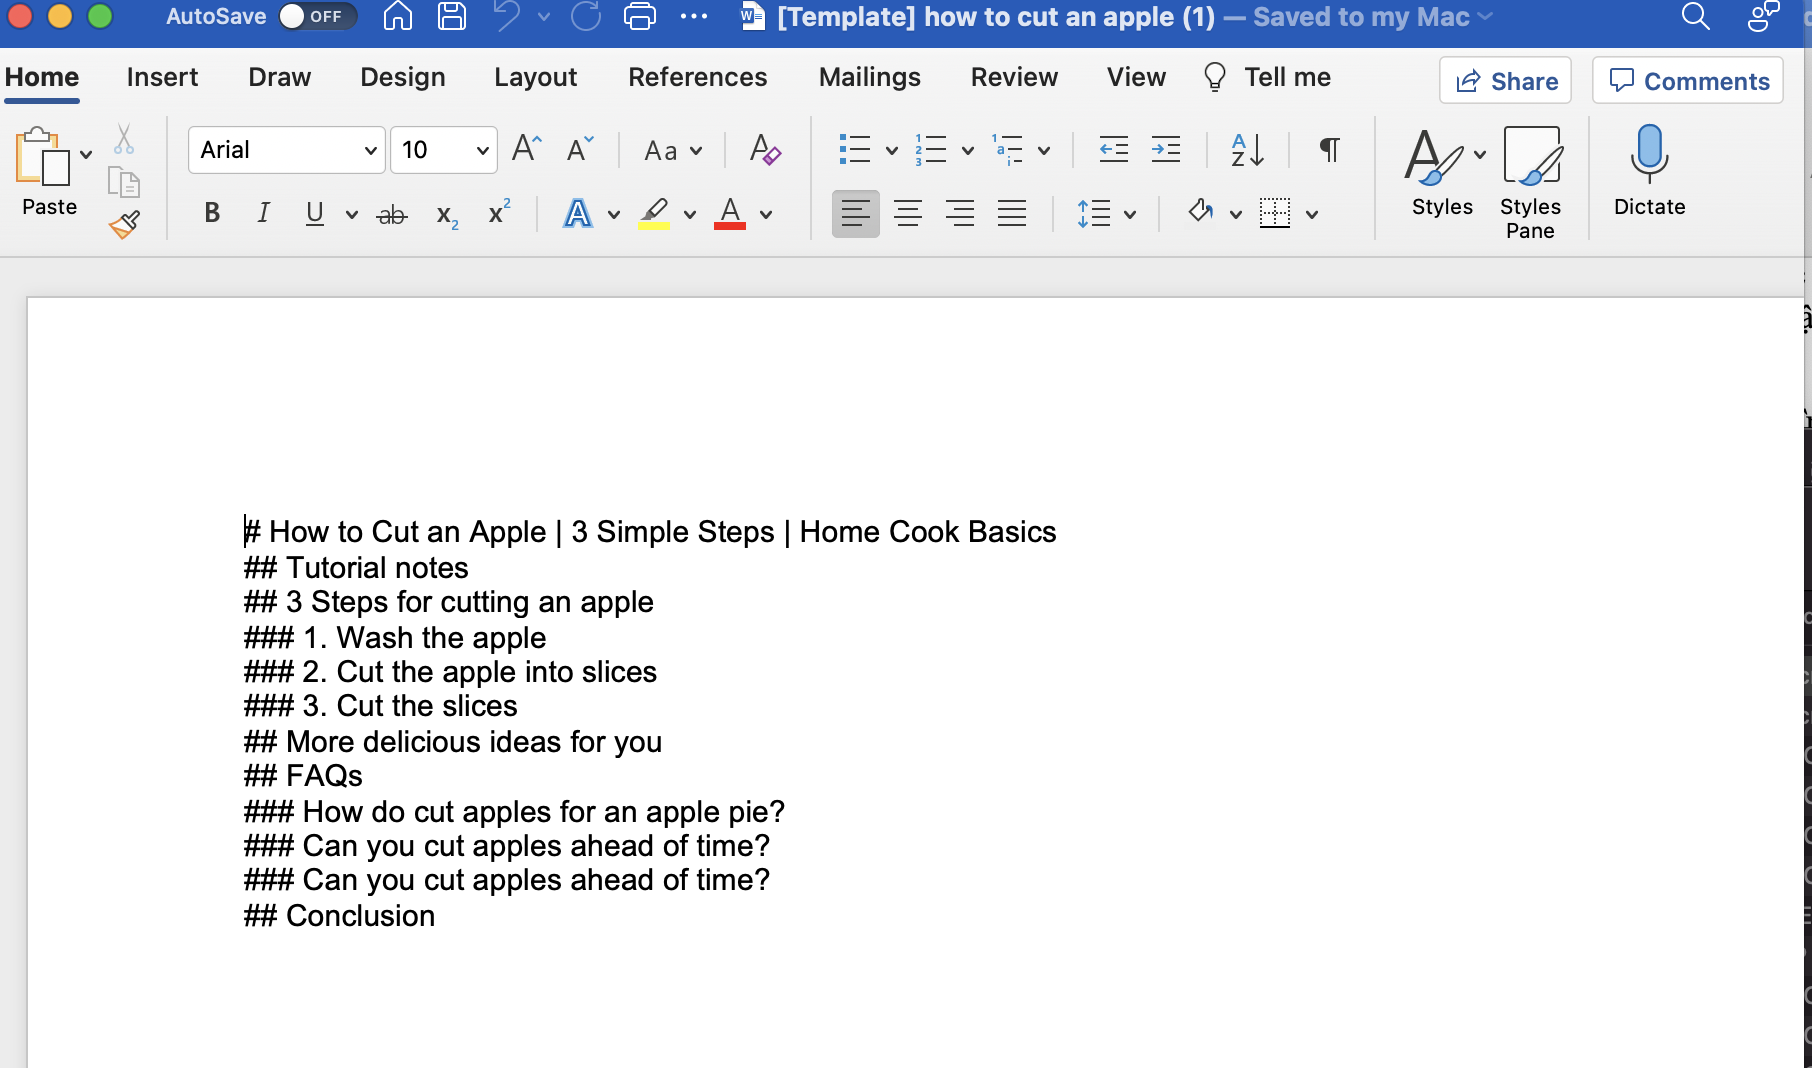
Task: Select the Format Painter tool
Action: 124,224
